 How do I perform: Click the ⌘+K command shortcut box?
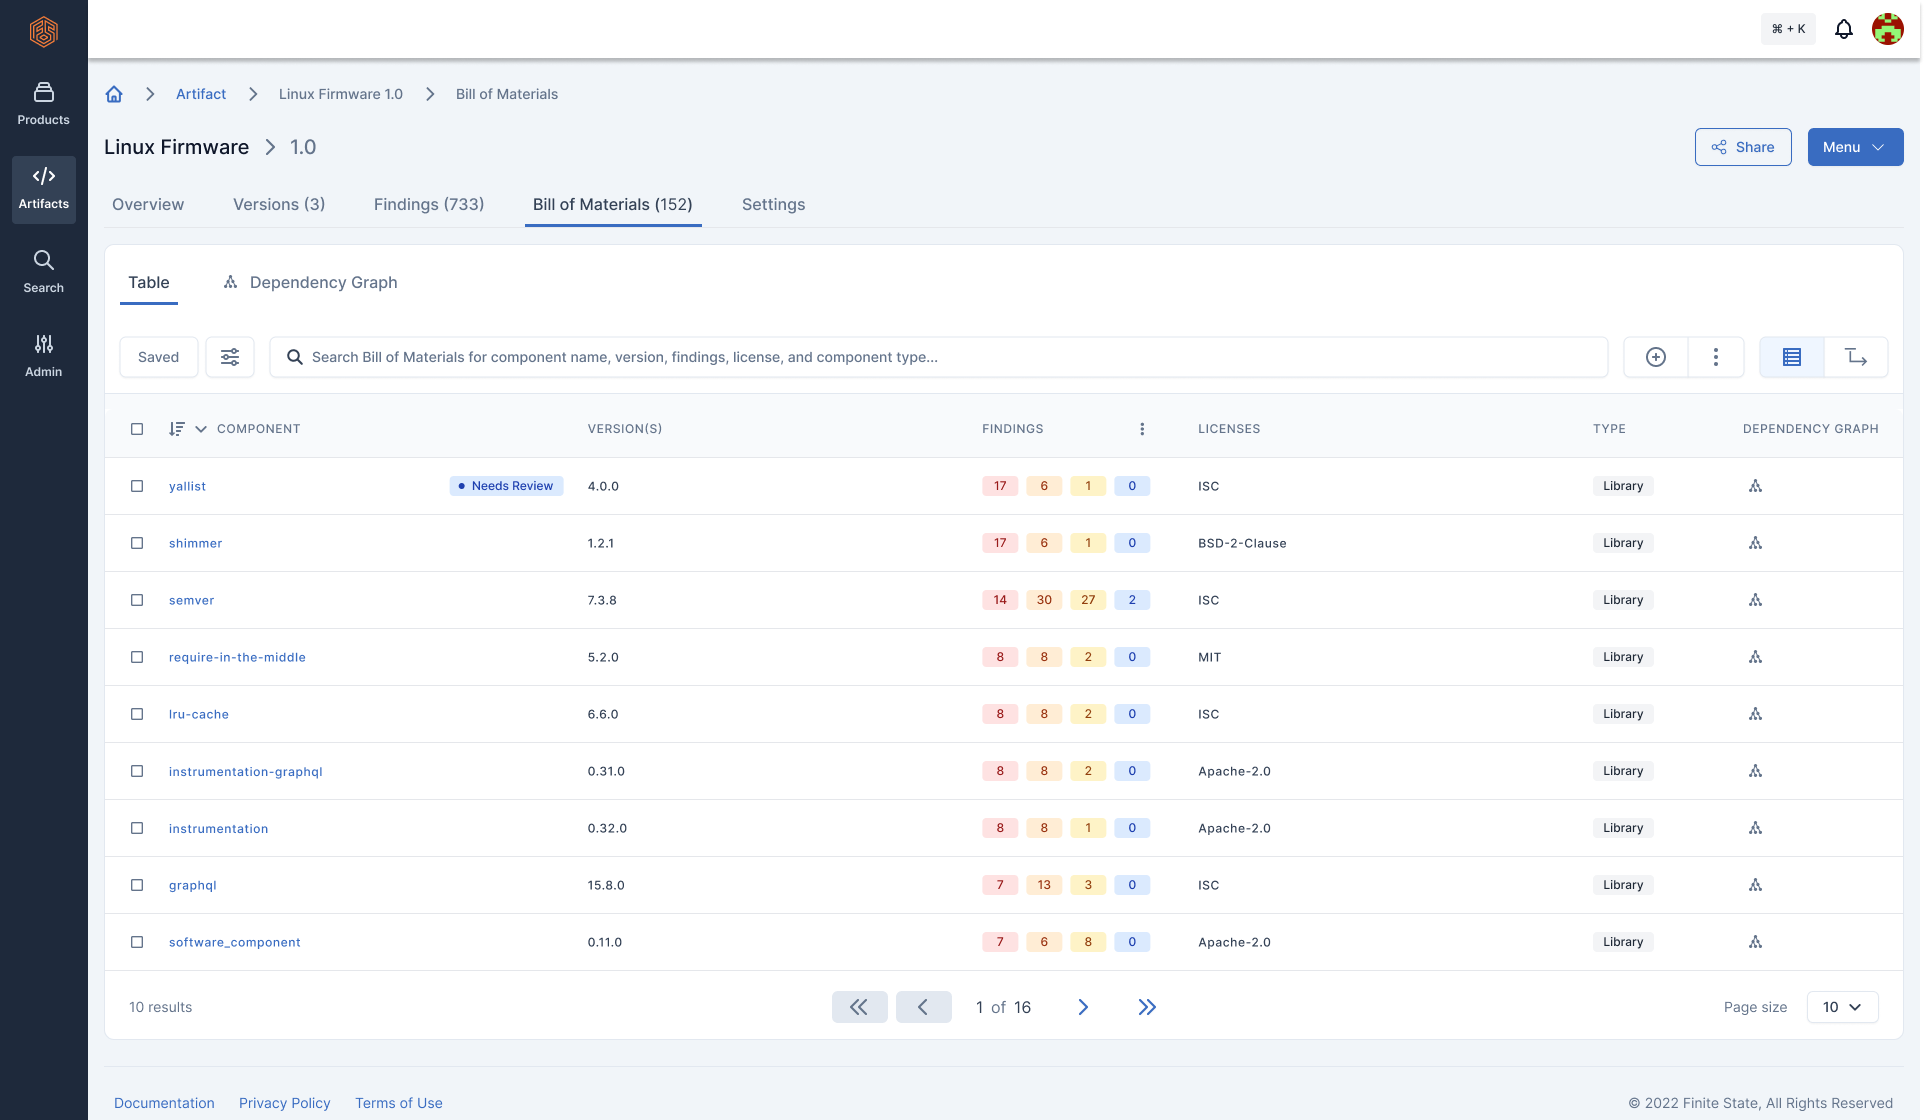[1788, 29]
